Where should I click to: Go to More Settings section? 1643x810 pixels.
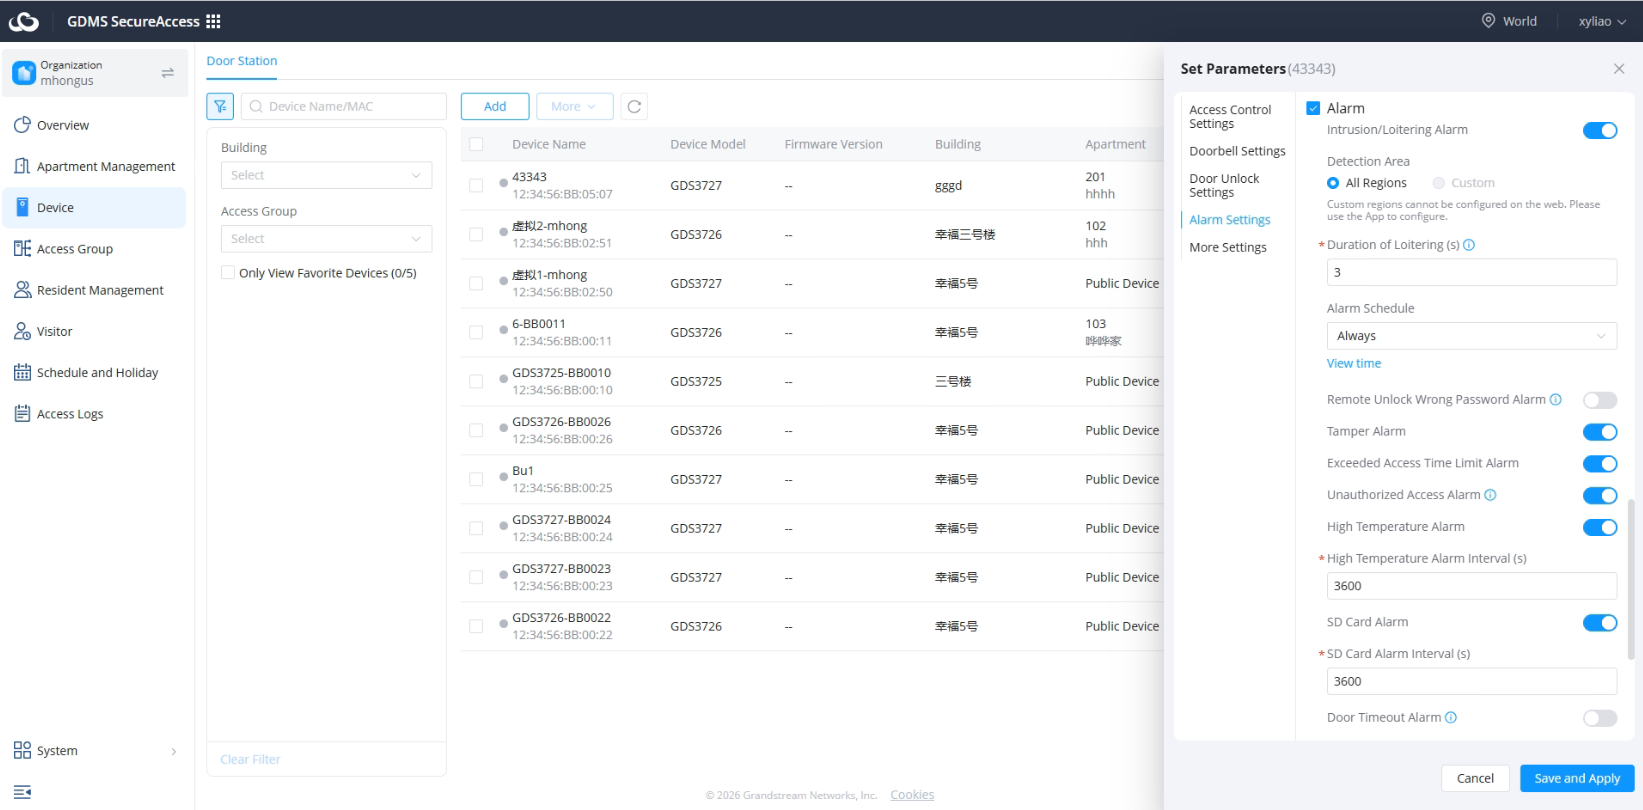click(1228, 248)
